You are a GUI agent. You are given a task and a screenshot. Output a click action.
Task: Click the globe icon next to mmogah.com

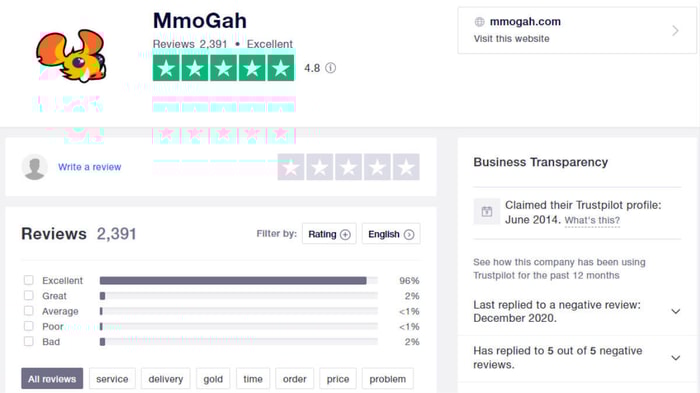tap(479, 21)
